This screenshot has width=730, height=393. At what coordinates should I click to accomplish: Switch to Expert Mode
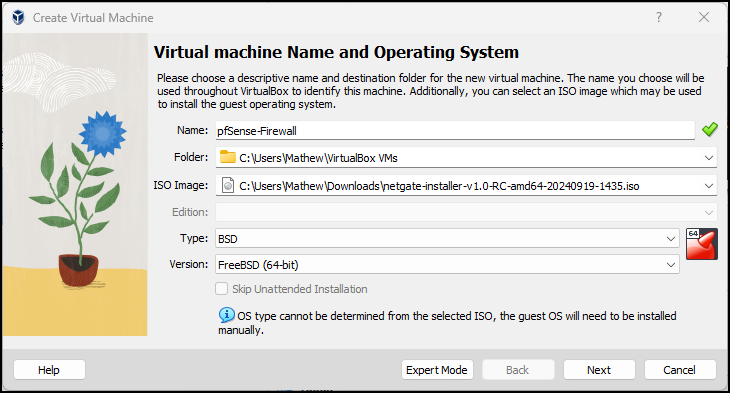[x=437, y=370]
